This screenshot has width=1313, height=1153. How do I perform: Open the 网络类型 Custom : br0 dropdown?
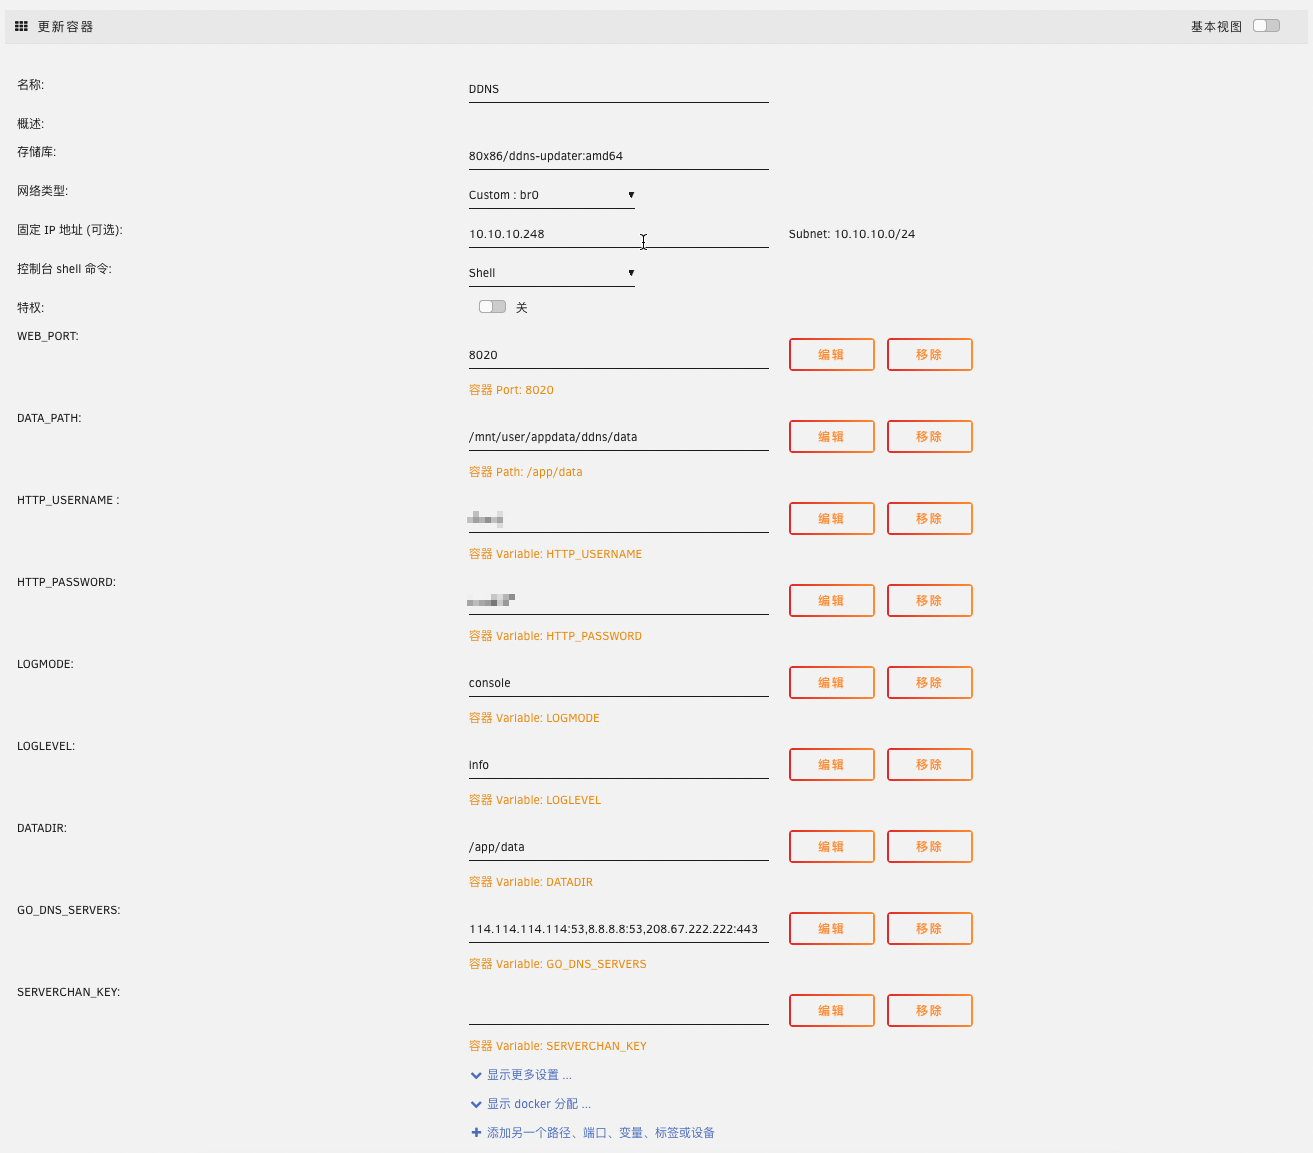tap(552, 195)
